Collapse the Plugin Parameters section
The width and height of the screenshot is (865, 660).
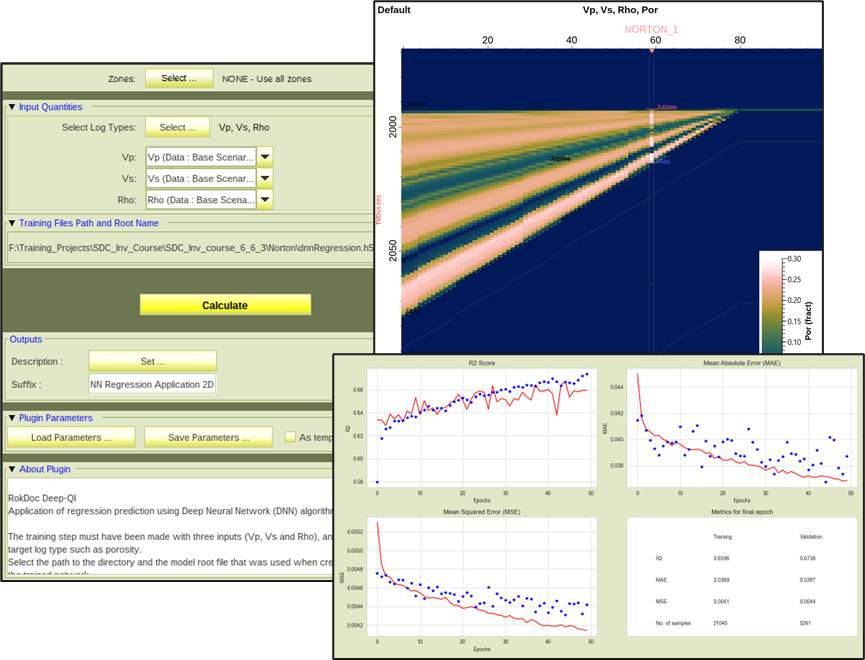12,418
